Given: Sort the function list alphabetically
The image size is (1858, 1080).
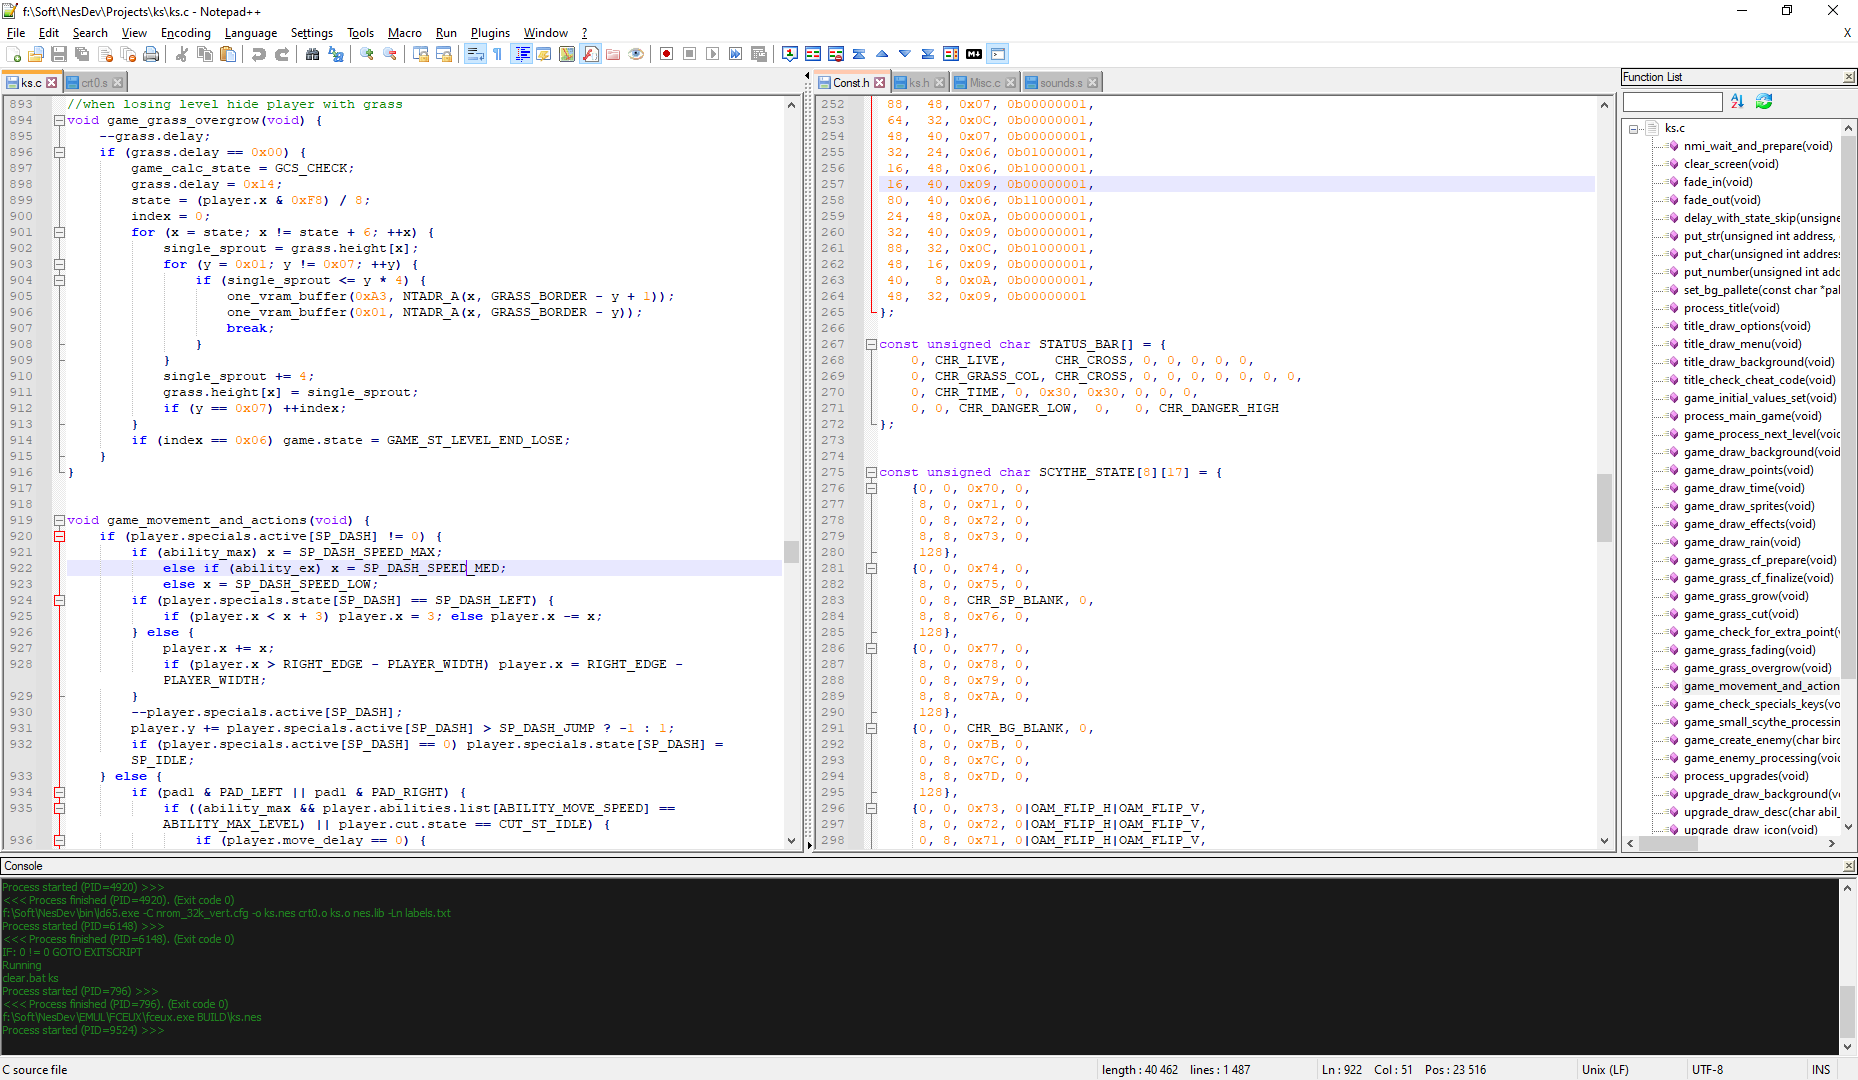Looking at the screenshot, I should [1737, 101].
